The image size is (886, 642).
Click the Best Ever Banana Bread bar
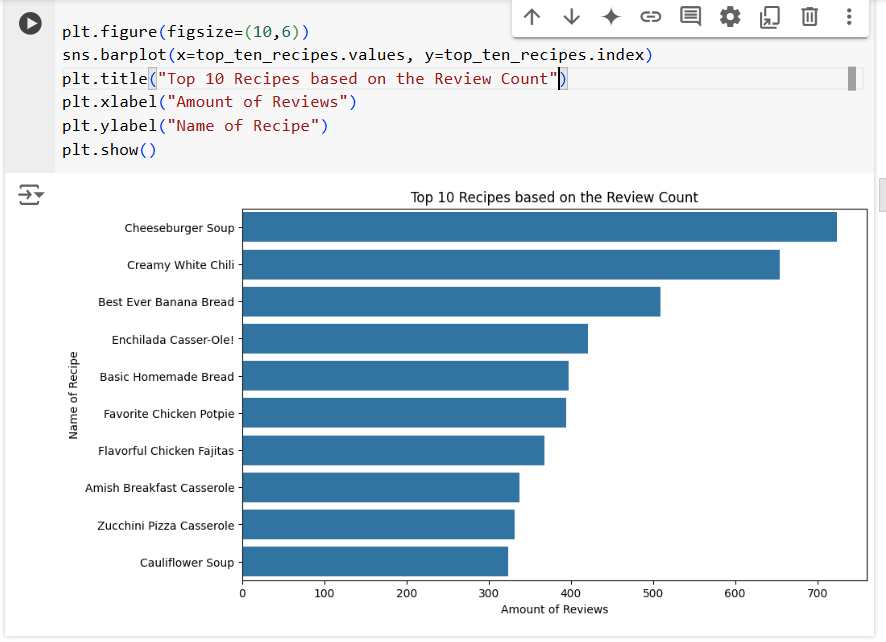(451, 302)
